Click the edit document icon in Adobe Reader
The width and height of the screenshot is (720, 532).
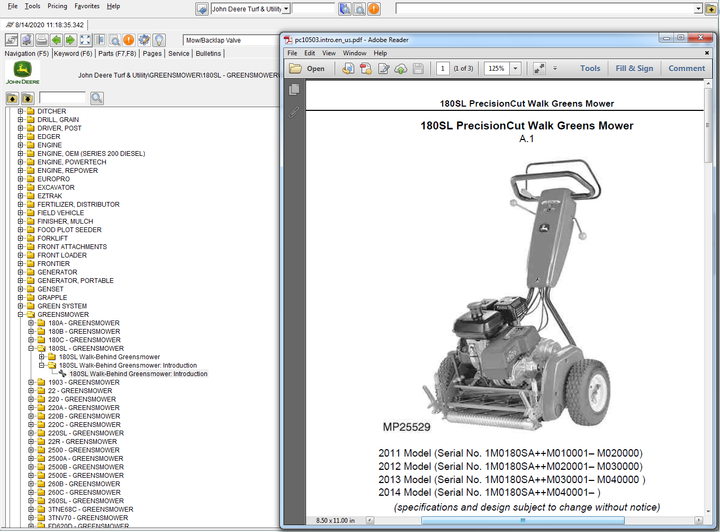tap(383, 68)
